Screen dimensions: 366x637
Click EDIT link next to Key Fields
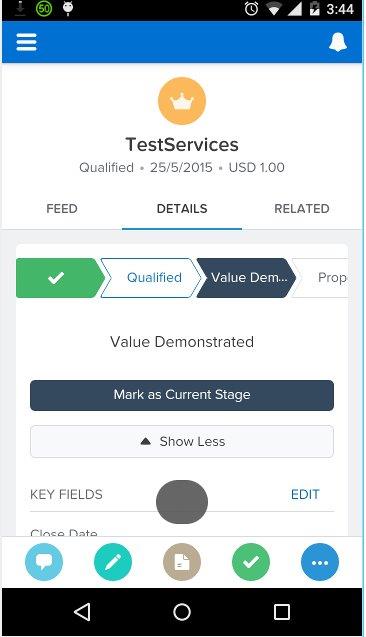click(305, 494)
